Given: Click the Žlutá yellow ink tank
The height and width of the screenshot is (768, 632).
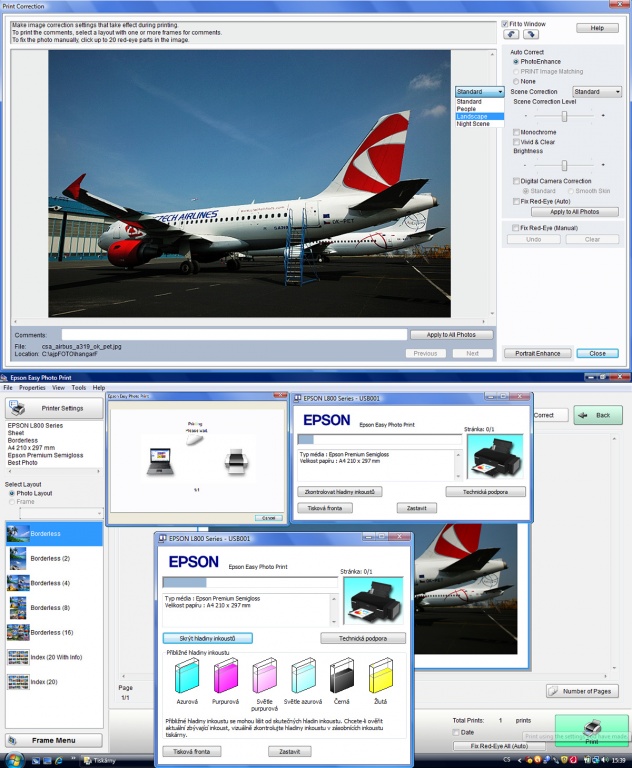Looking at the screenshot, I should [x=380, y=675].
